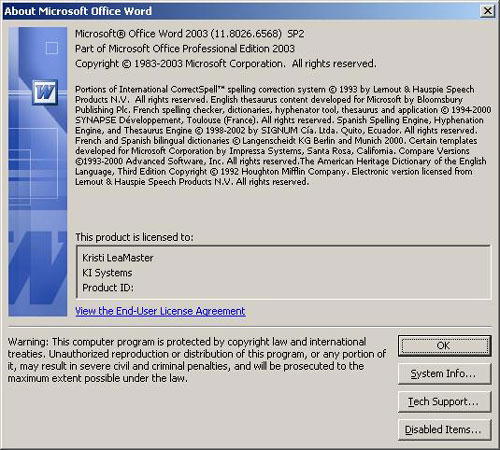Image resolution: width=500 pixels, height=450 pixels.
Task: Click the 'Kristi LeaMaster' licensee name
Action: (x=118, y=258)
